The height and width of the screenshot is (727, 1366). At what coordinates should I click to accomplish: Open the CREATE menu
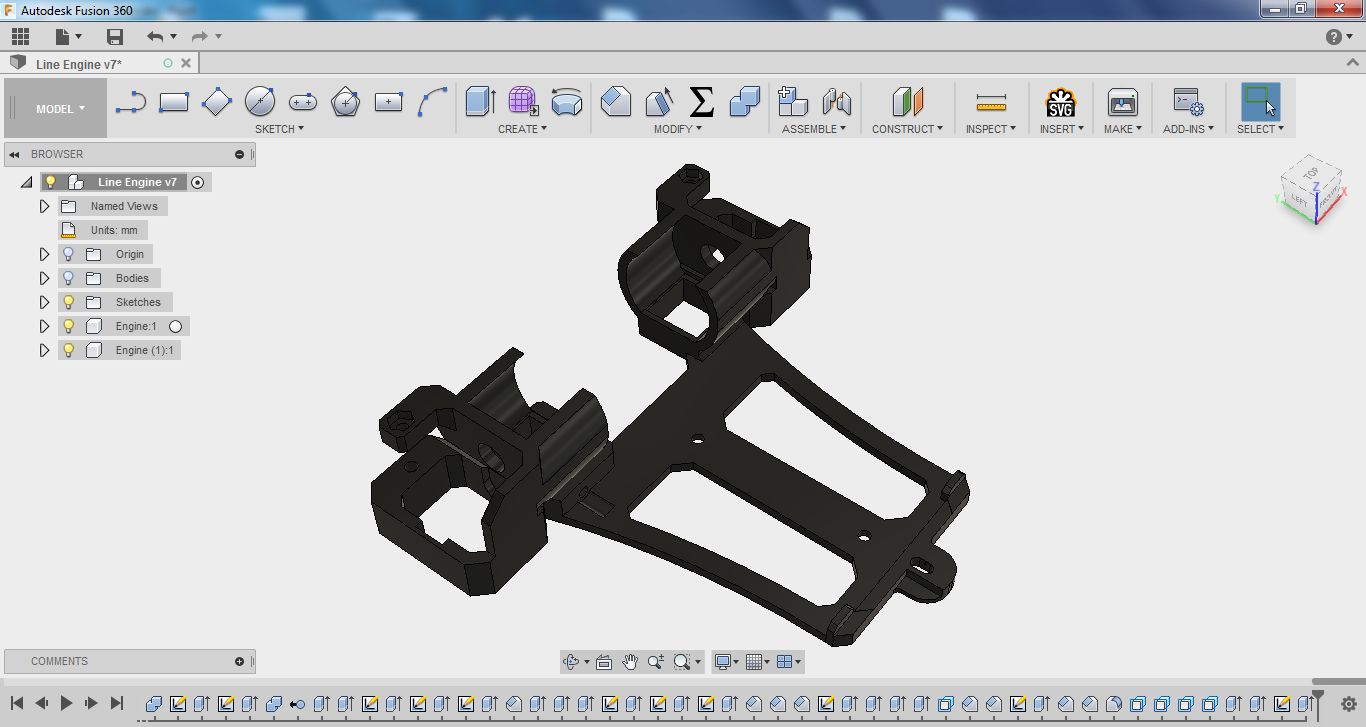pos(522,129)
